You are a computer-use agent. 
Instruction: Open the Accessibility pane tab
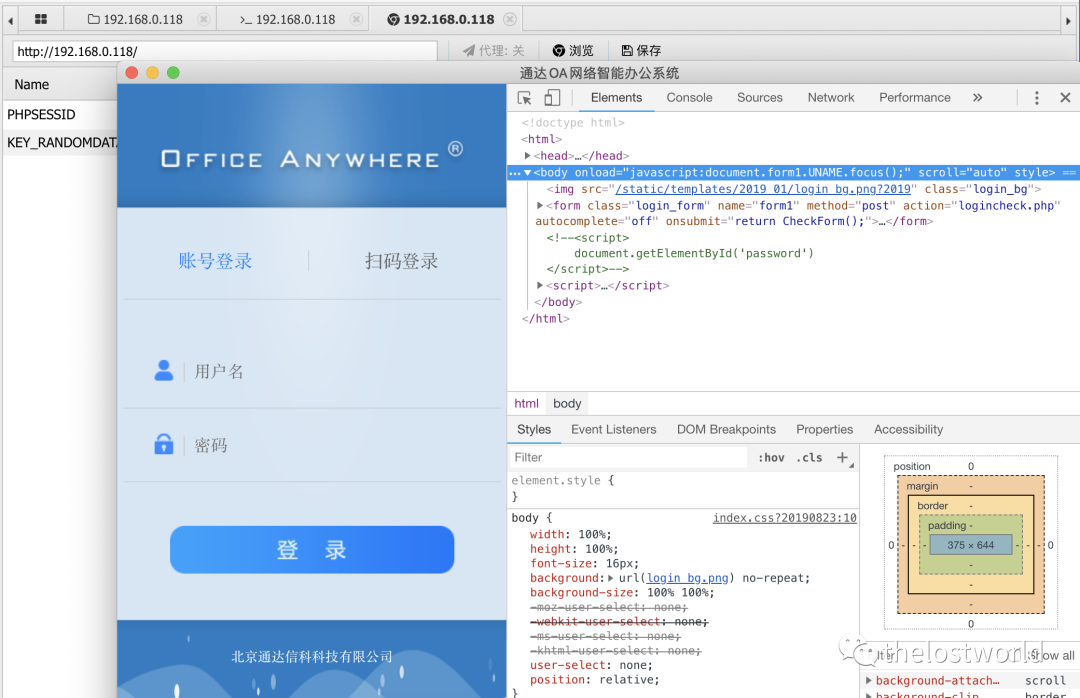pyautogui.click(x=908, y=429)
